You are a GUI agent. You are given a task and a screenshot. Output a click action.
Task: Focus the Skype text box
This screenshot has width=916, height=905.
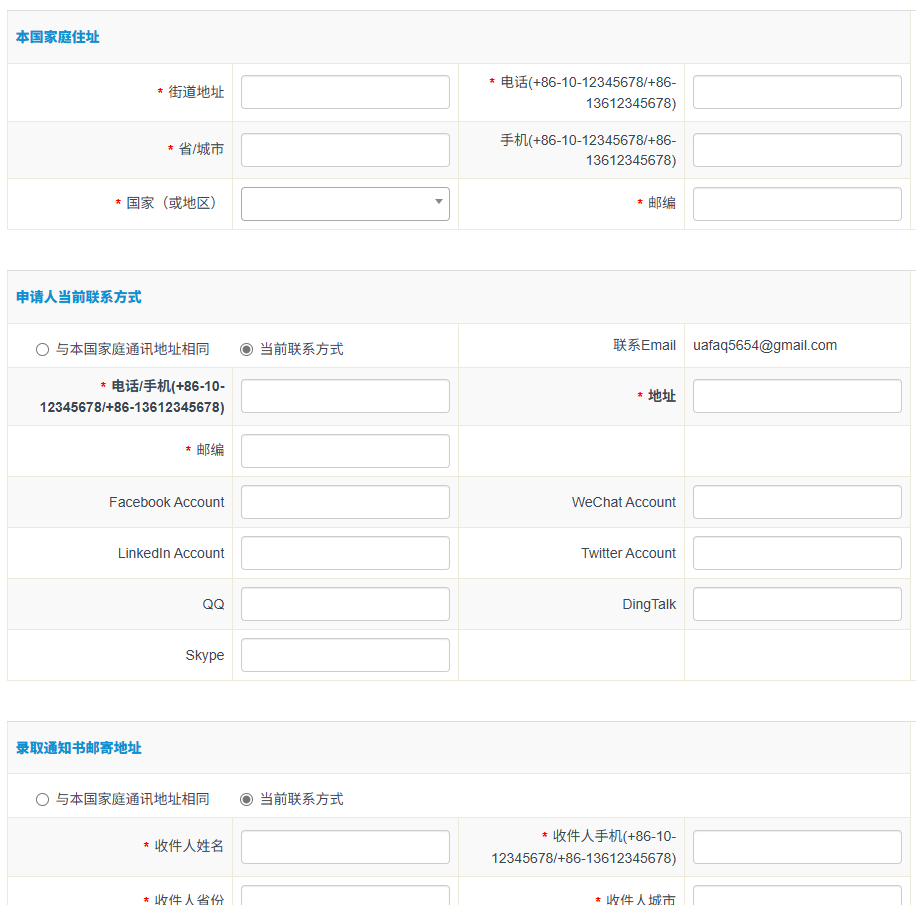(x=345, y=655)
